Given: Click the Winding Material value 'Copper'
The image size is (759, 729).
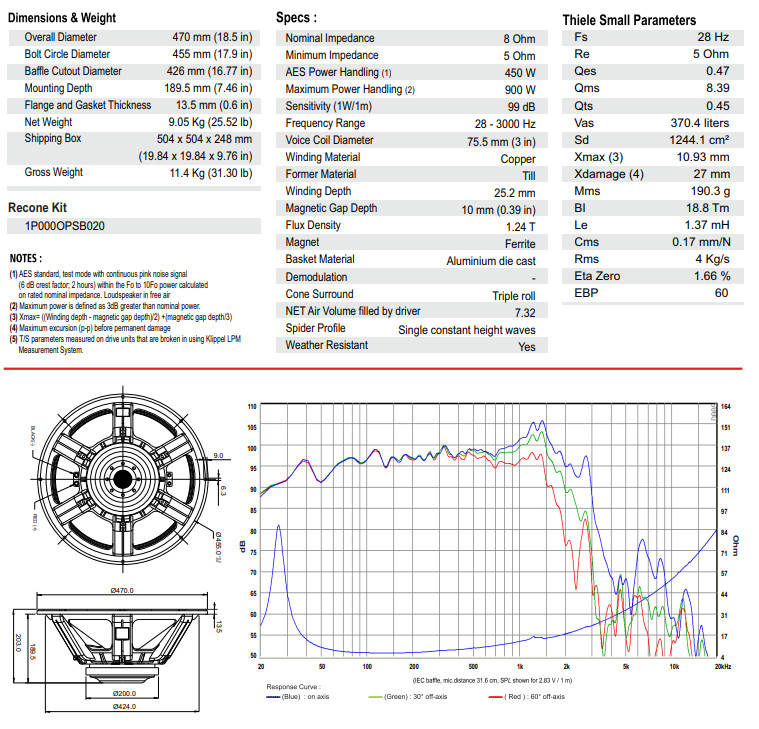Looking at the screenshot, I should click(x=518, y=159).
